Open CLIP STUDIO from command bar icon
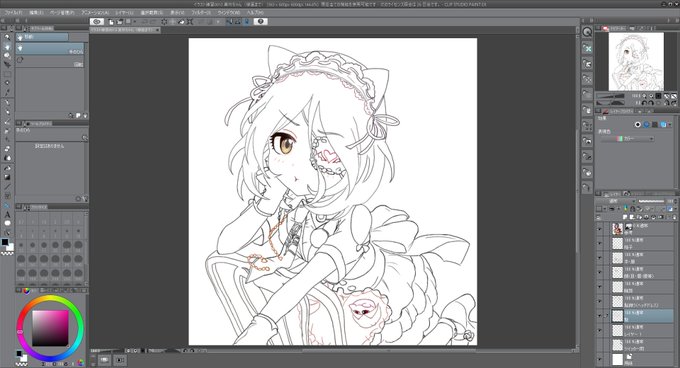This screenshot has width=680, height=368. click(97, 21)
